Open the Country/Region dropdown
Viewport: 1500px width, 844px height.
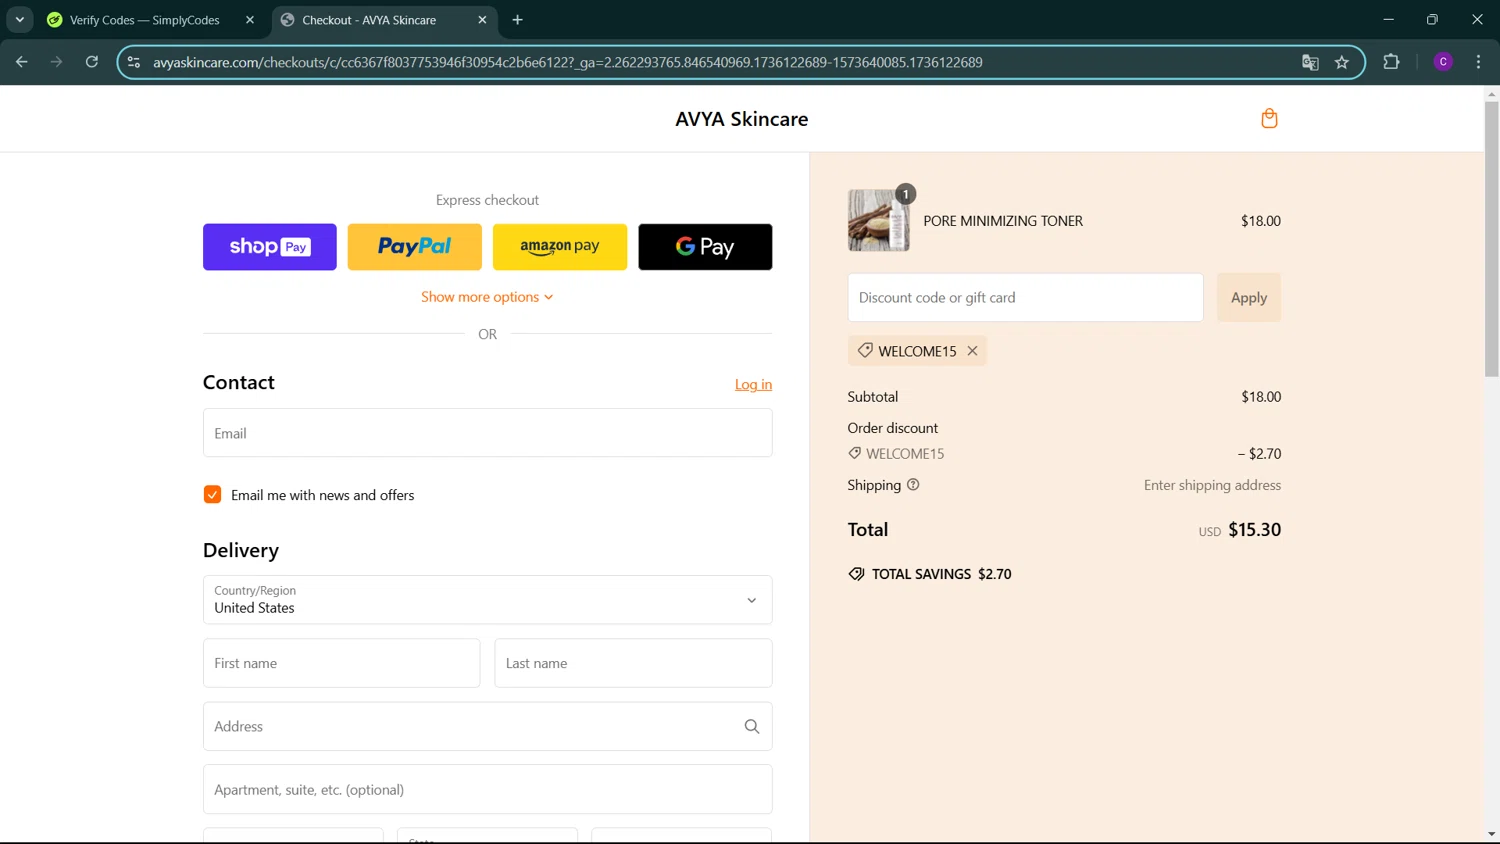coord(487,600)
